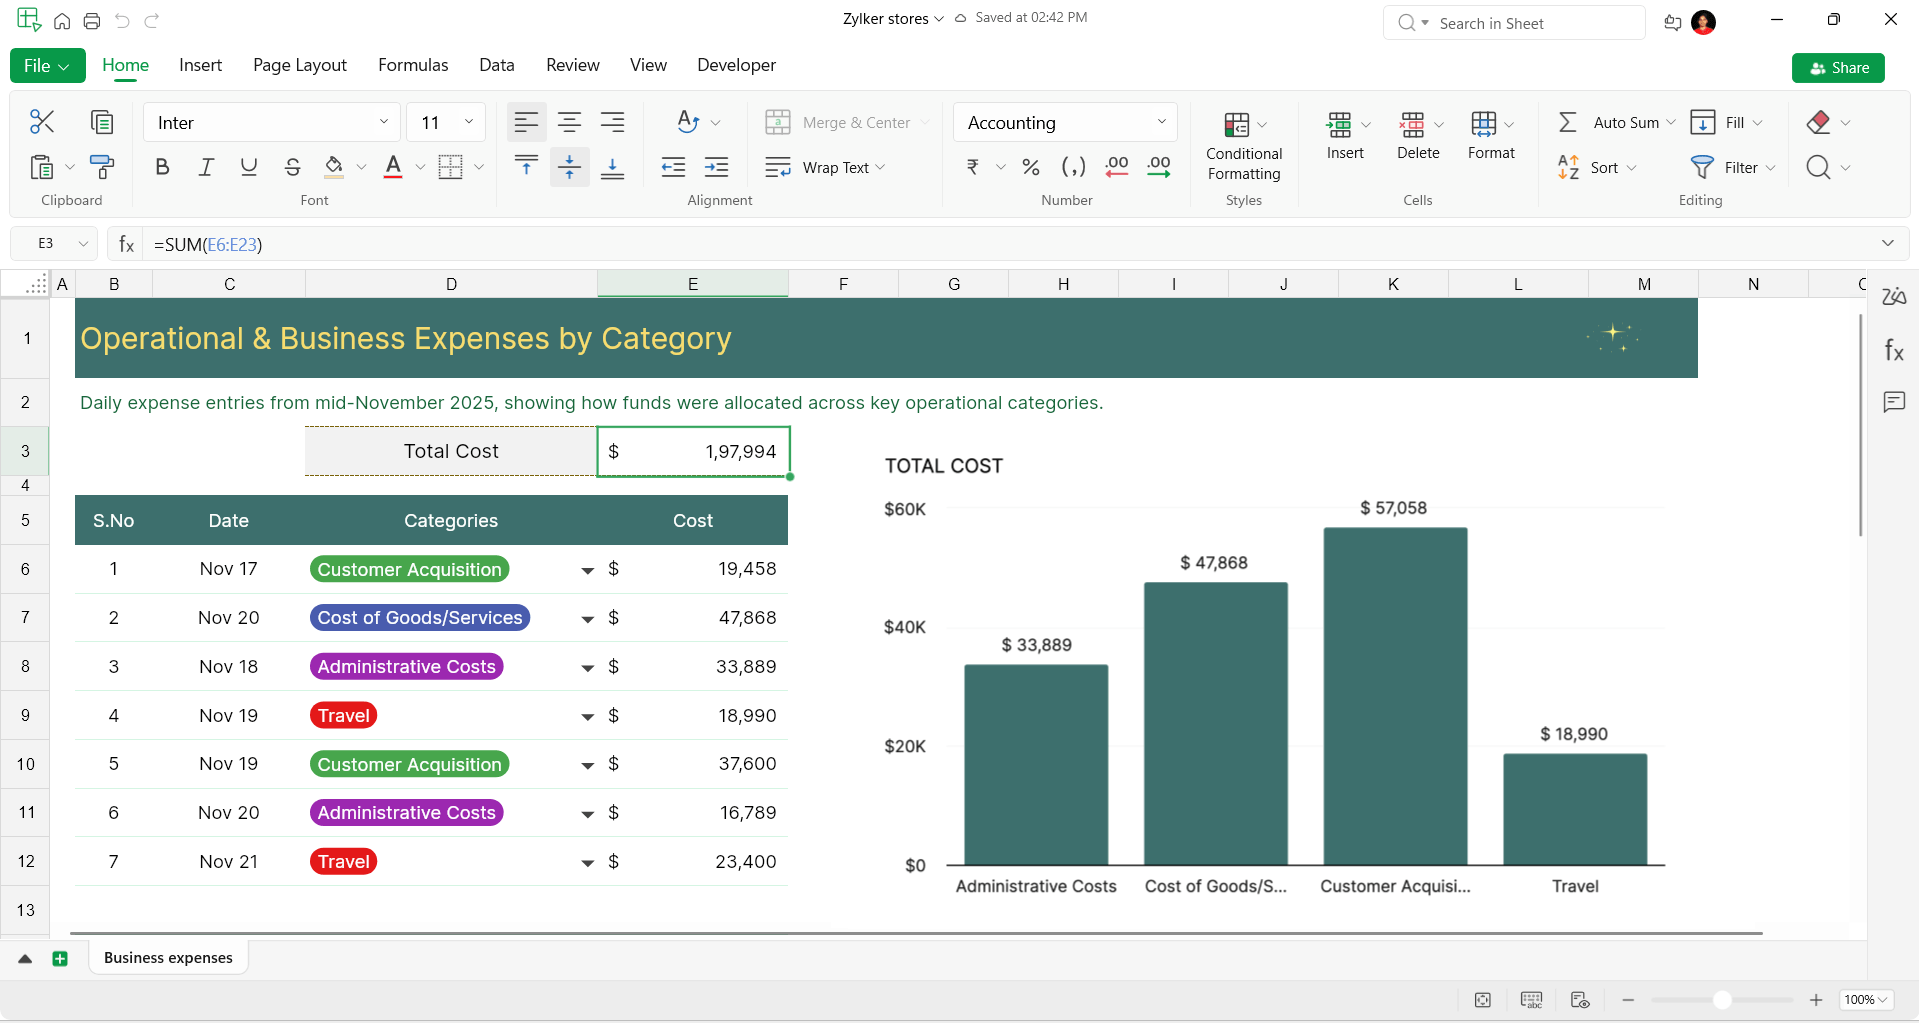Open the Accounting number format dropdown

point(1162,122)
